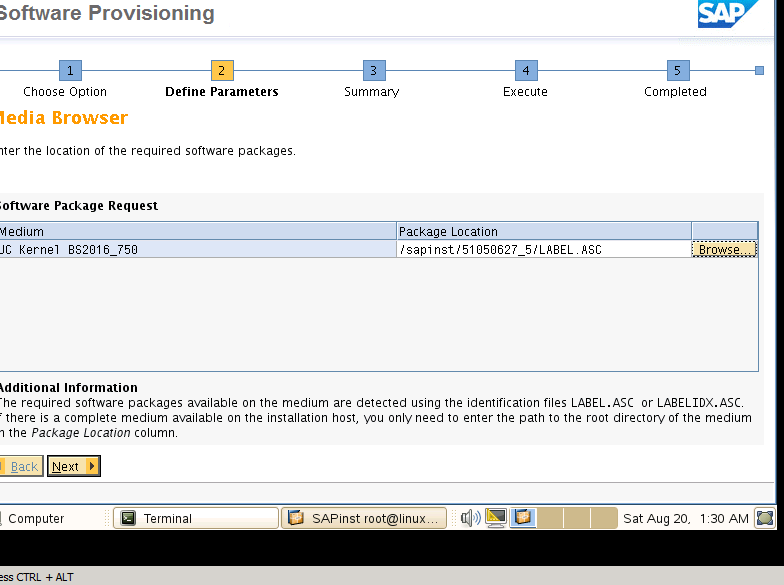Click the SAPinst taskbar window icon
Image resolution: width=784 pixels, height=585 pixels.
point(296,518)
